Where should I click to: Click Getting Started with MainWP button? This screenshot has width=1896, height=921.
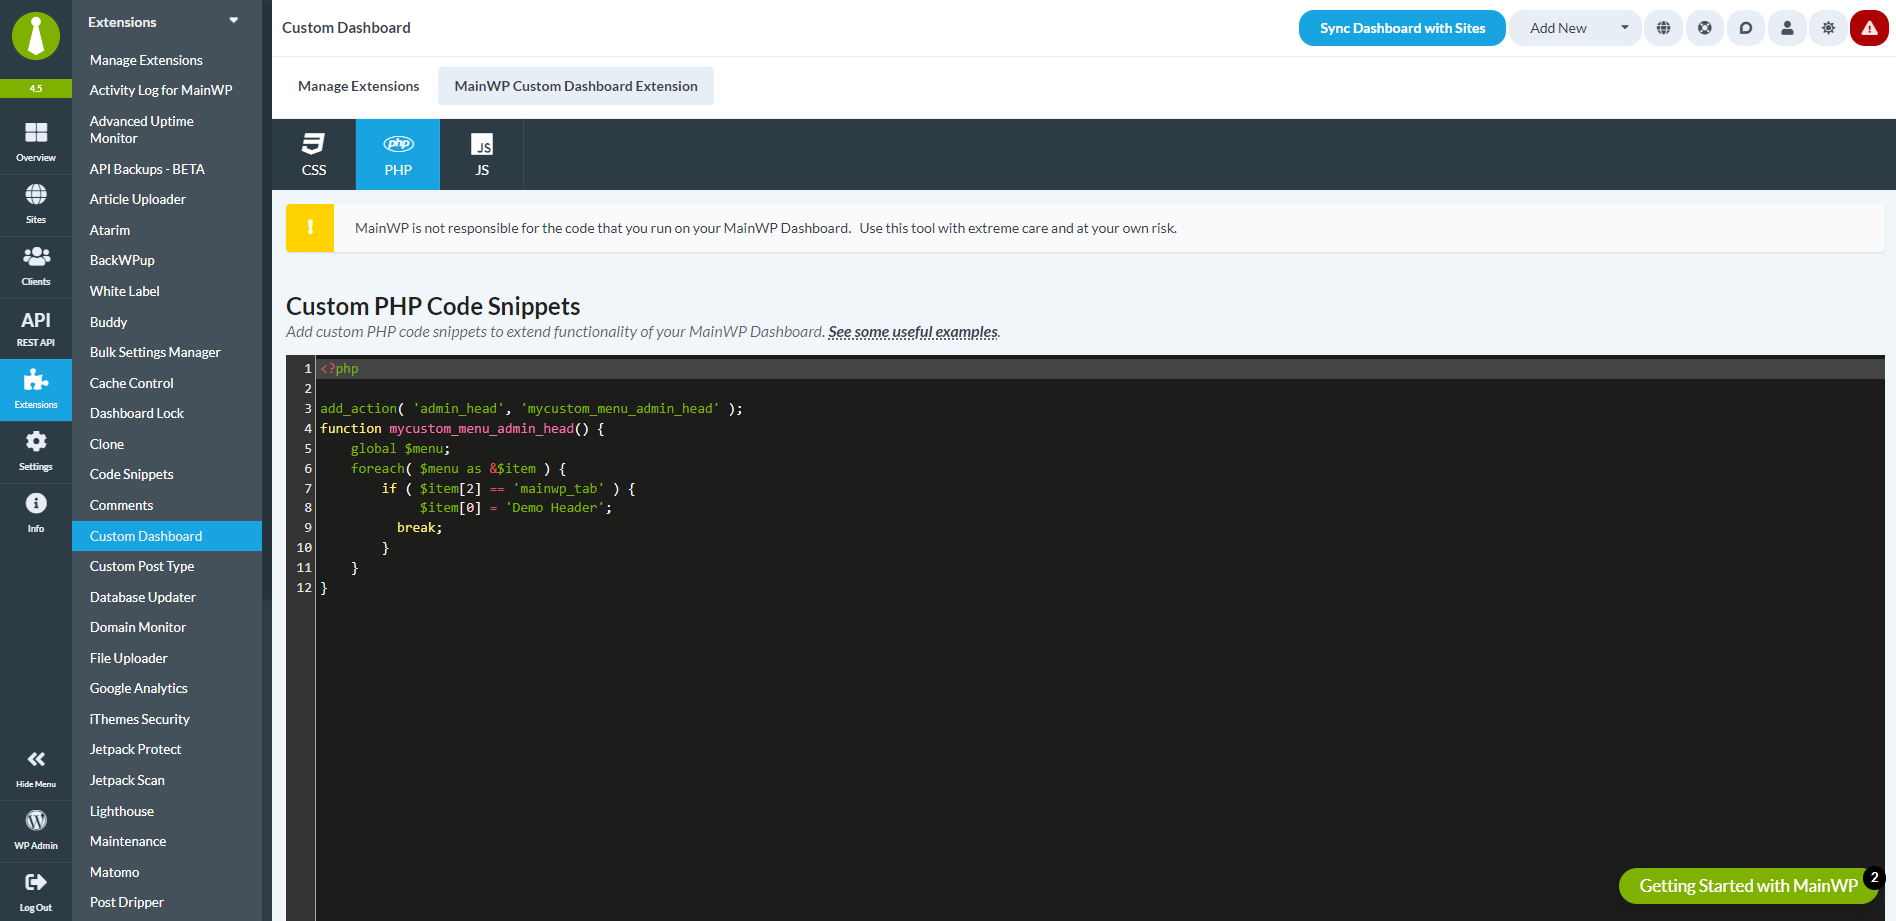(x=1748, y=886)
